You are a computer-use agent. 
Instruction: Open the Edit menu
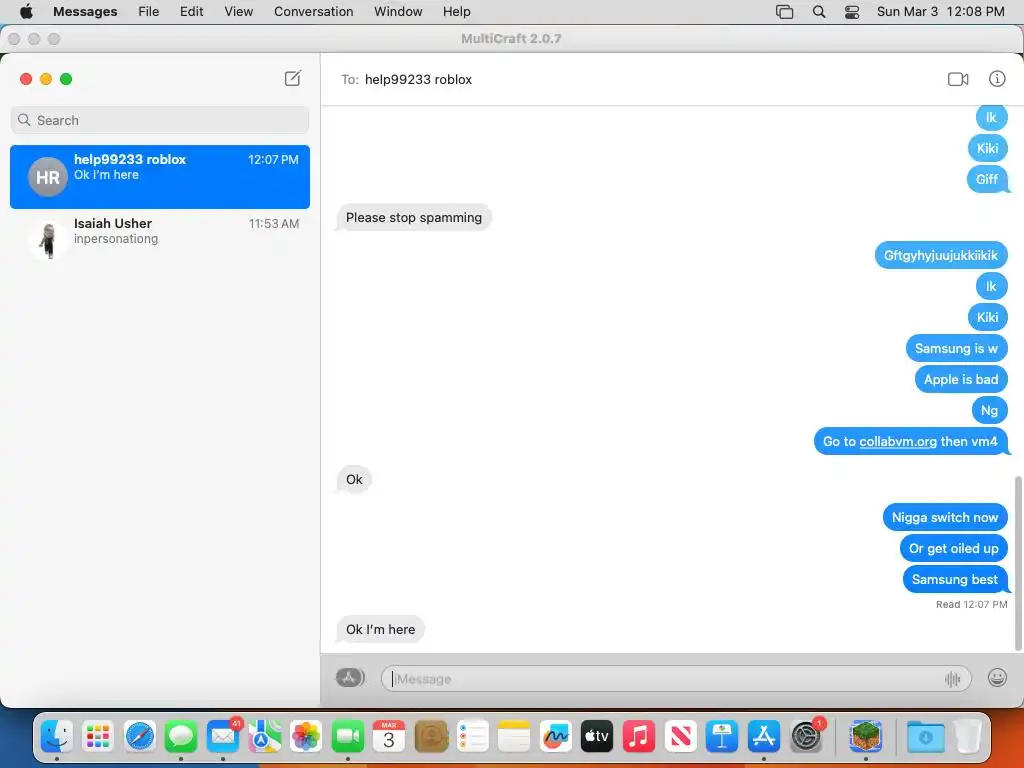(191, 11)
